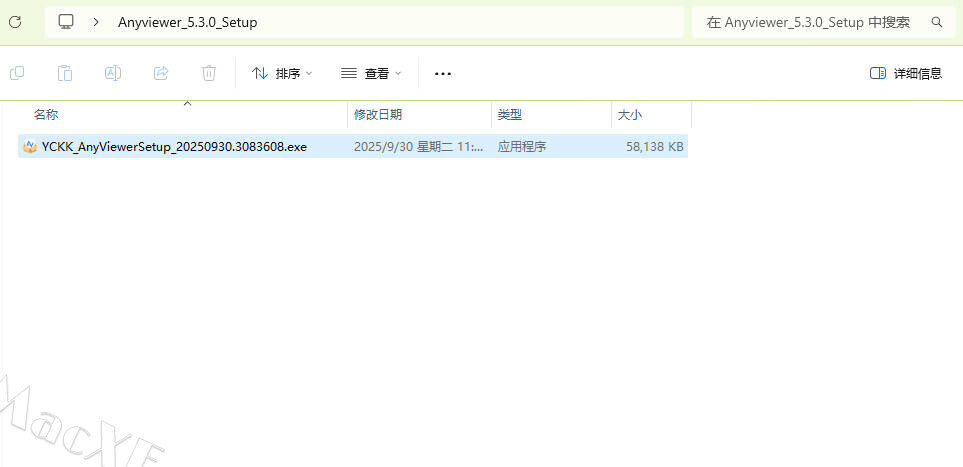Sort by the 名称 column header

click(46, 115)
